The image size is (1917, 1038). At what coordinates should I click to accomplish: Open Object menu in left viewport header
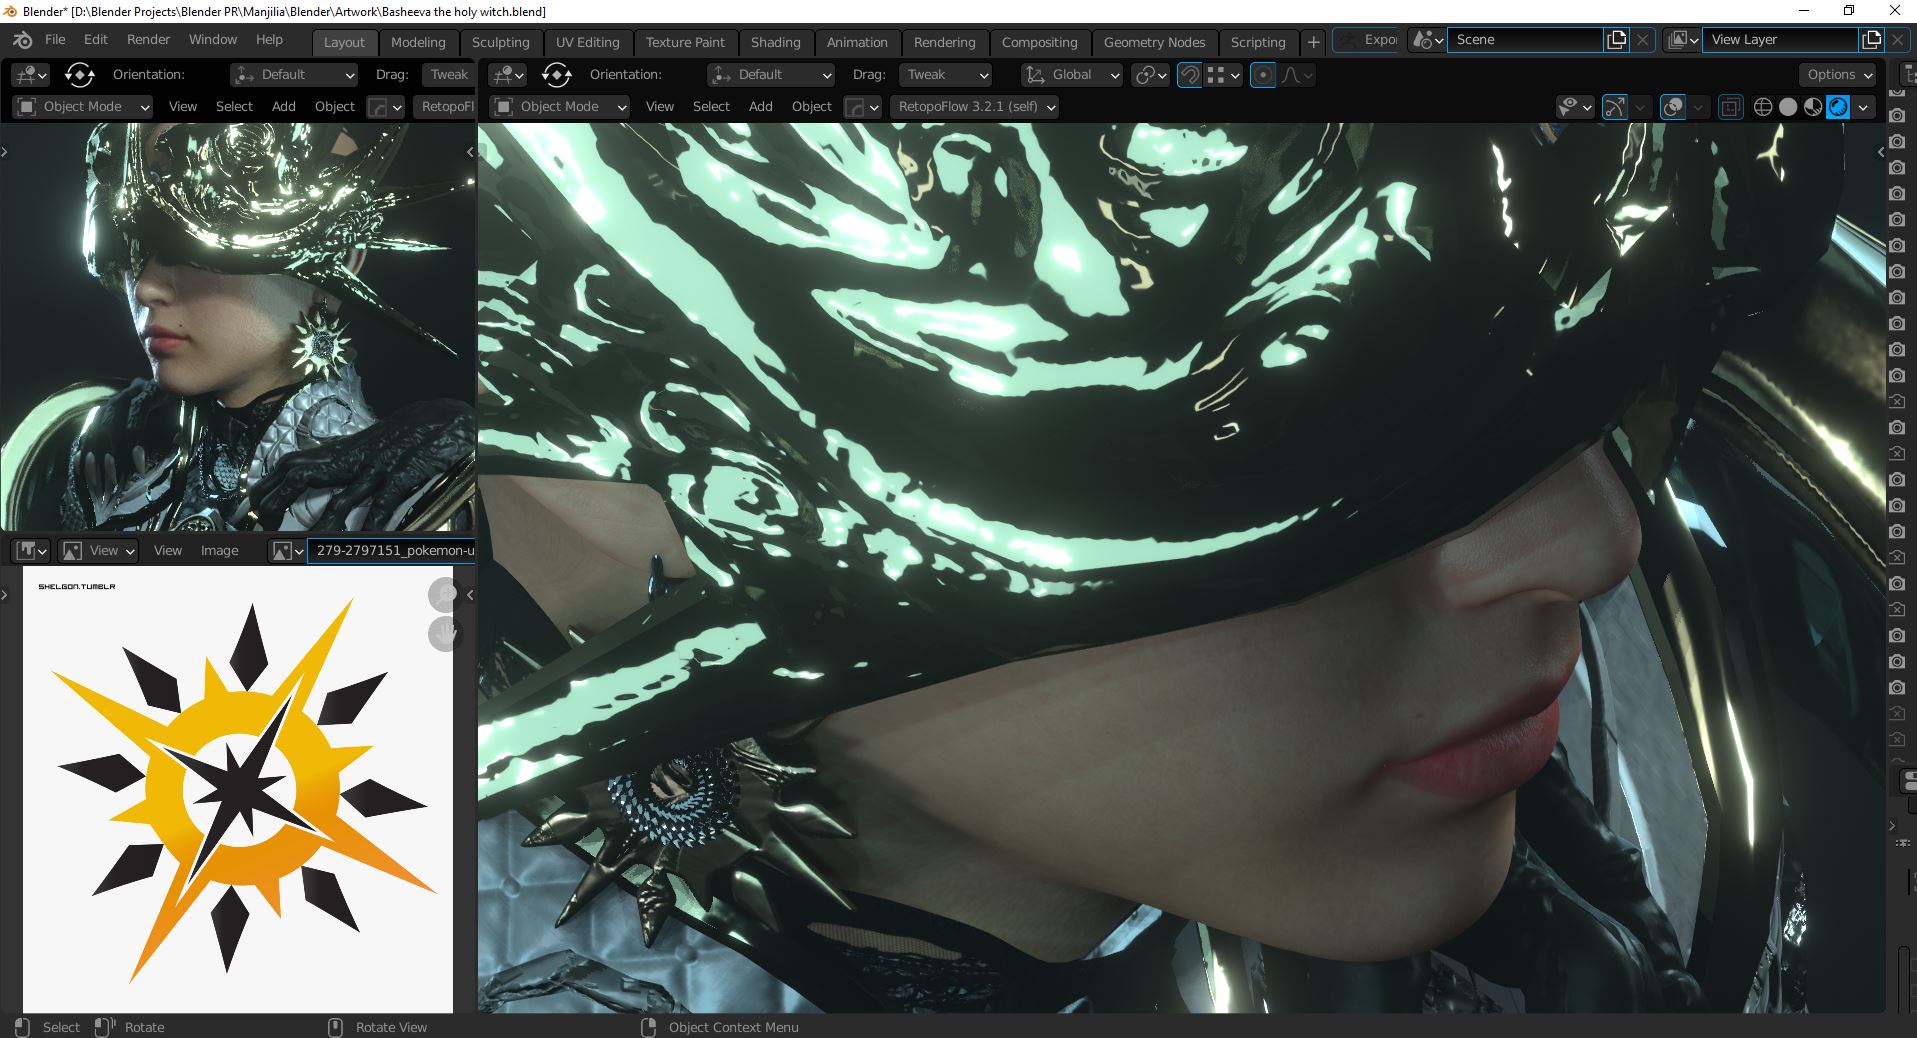click(334, 107)
